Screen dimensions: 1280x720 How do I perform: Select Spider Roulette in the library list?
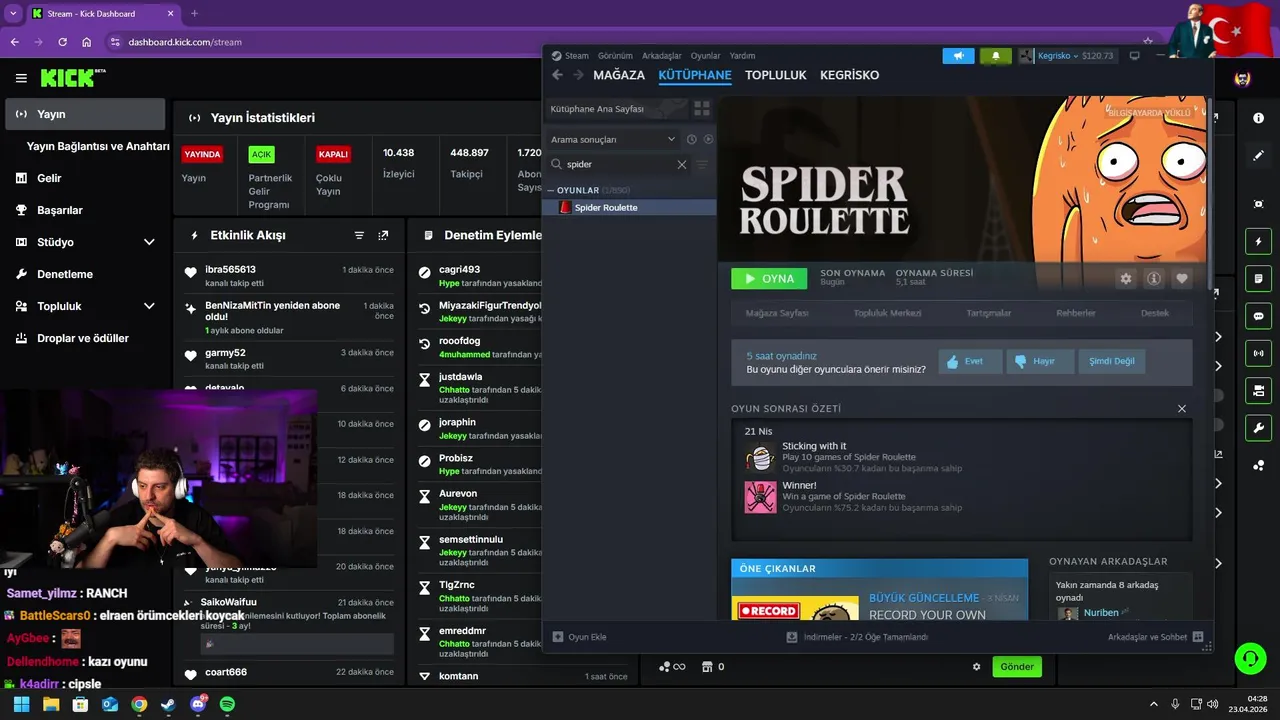click(x=630, y=207)
